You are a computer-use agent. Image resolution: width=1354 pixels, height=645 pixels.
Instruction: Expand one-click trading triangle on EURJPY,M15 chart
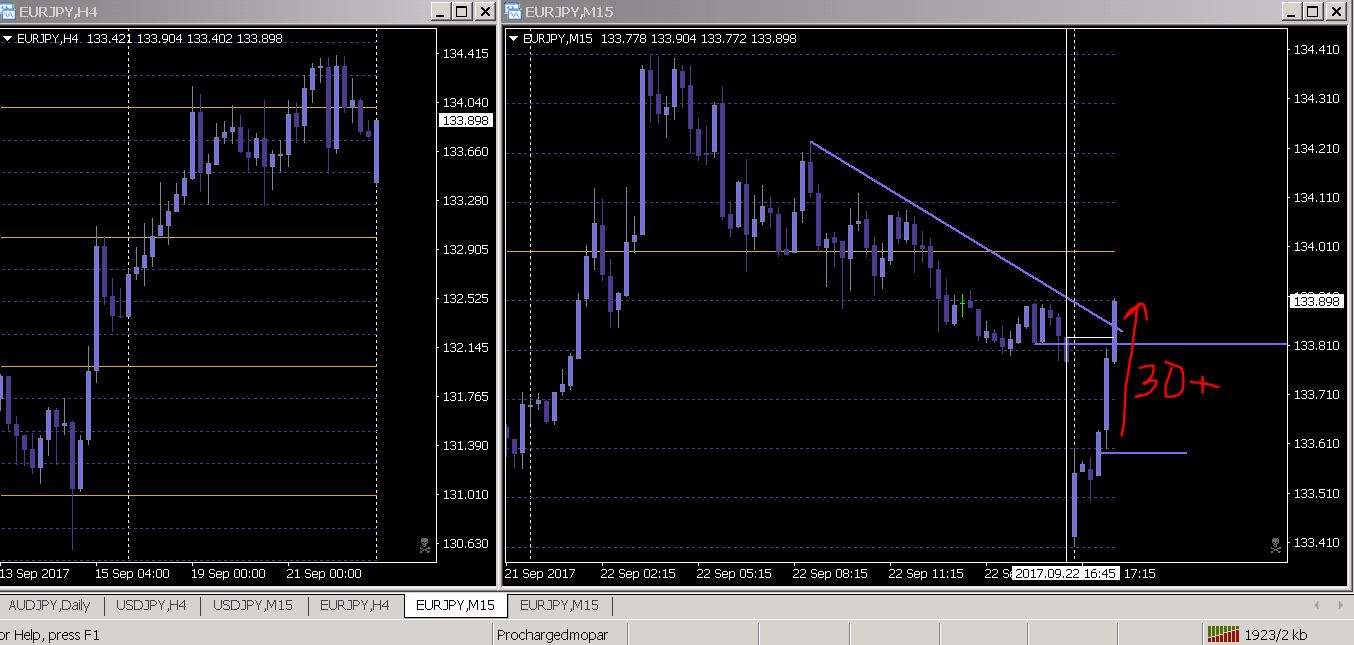coord(514,39)
